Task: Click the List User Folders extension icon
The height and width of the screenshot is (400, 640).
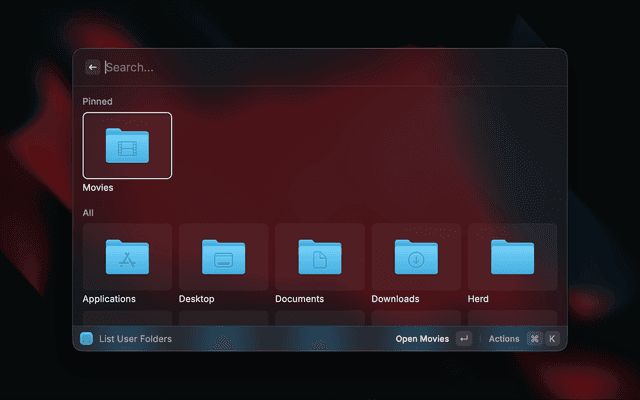Action: [x=87, y=339]
